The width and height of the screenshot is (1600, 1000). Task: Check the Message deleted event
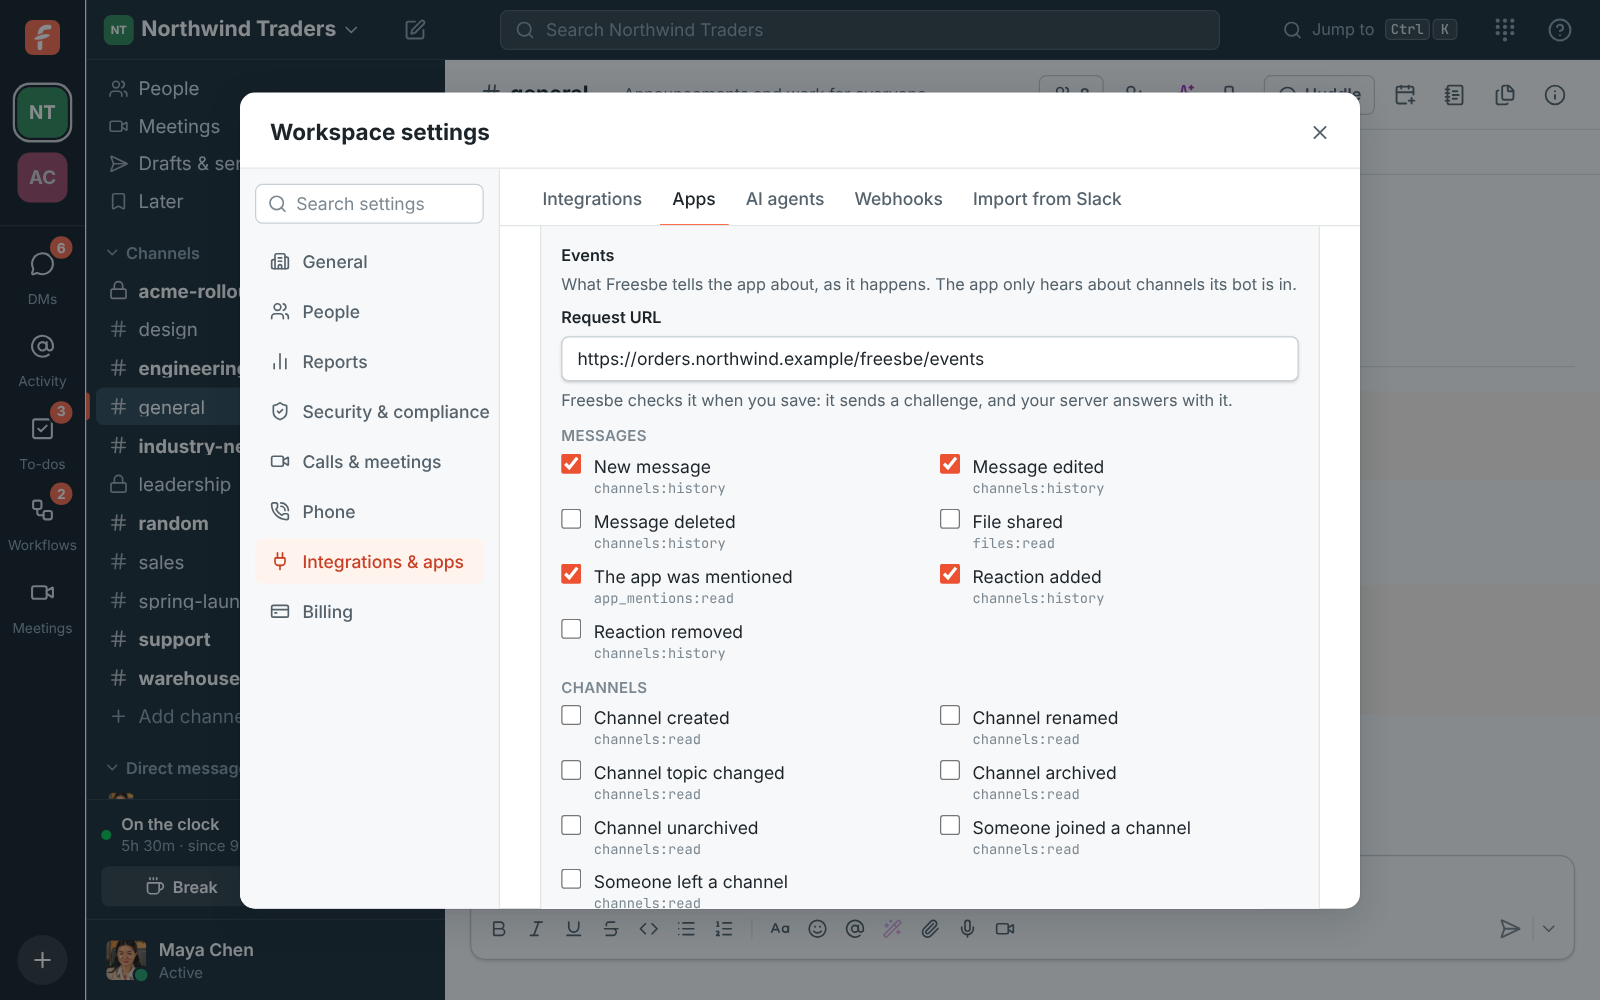[571, 519]
